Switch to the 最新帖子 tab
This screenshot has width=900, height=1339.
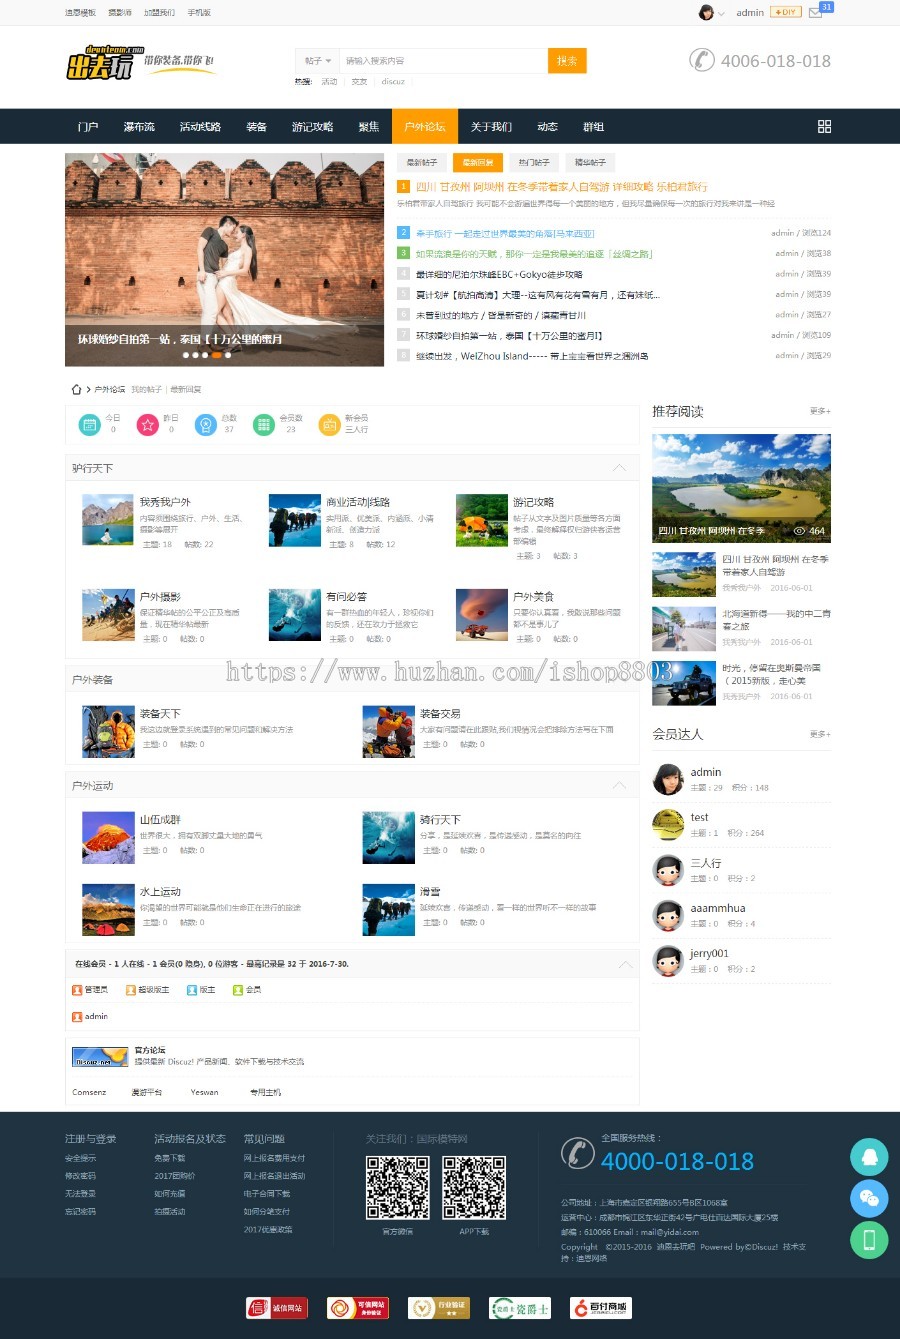(421, 162)
